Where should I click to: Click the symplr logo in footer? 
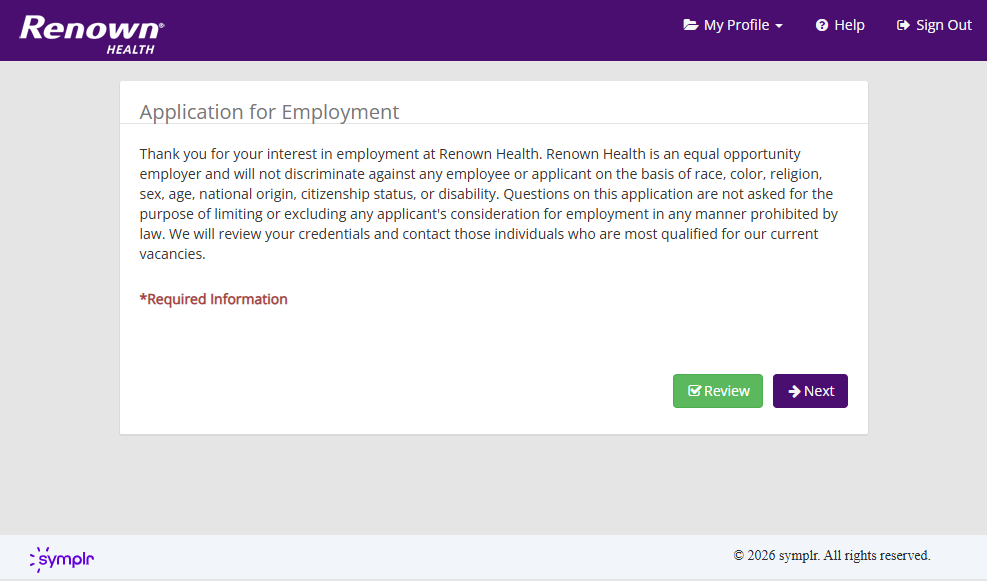click(x=62, y=558)
